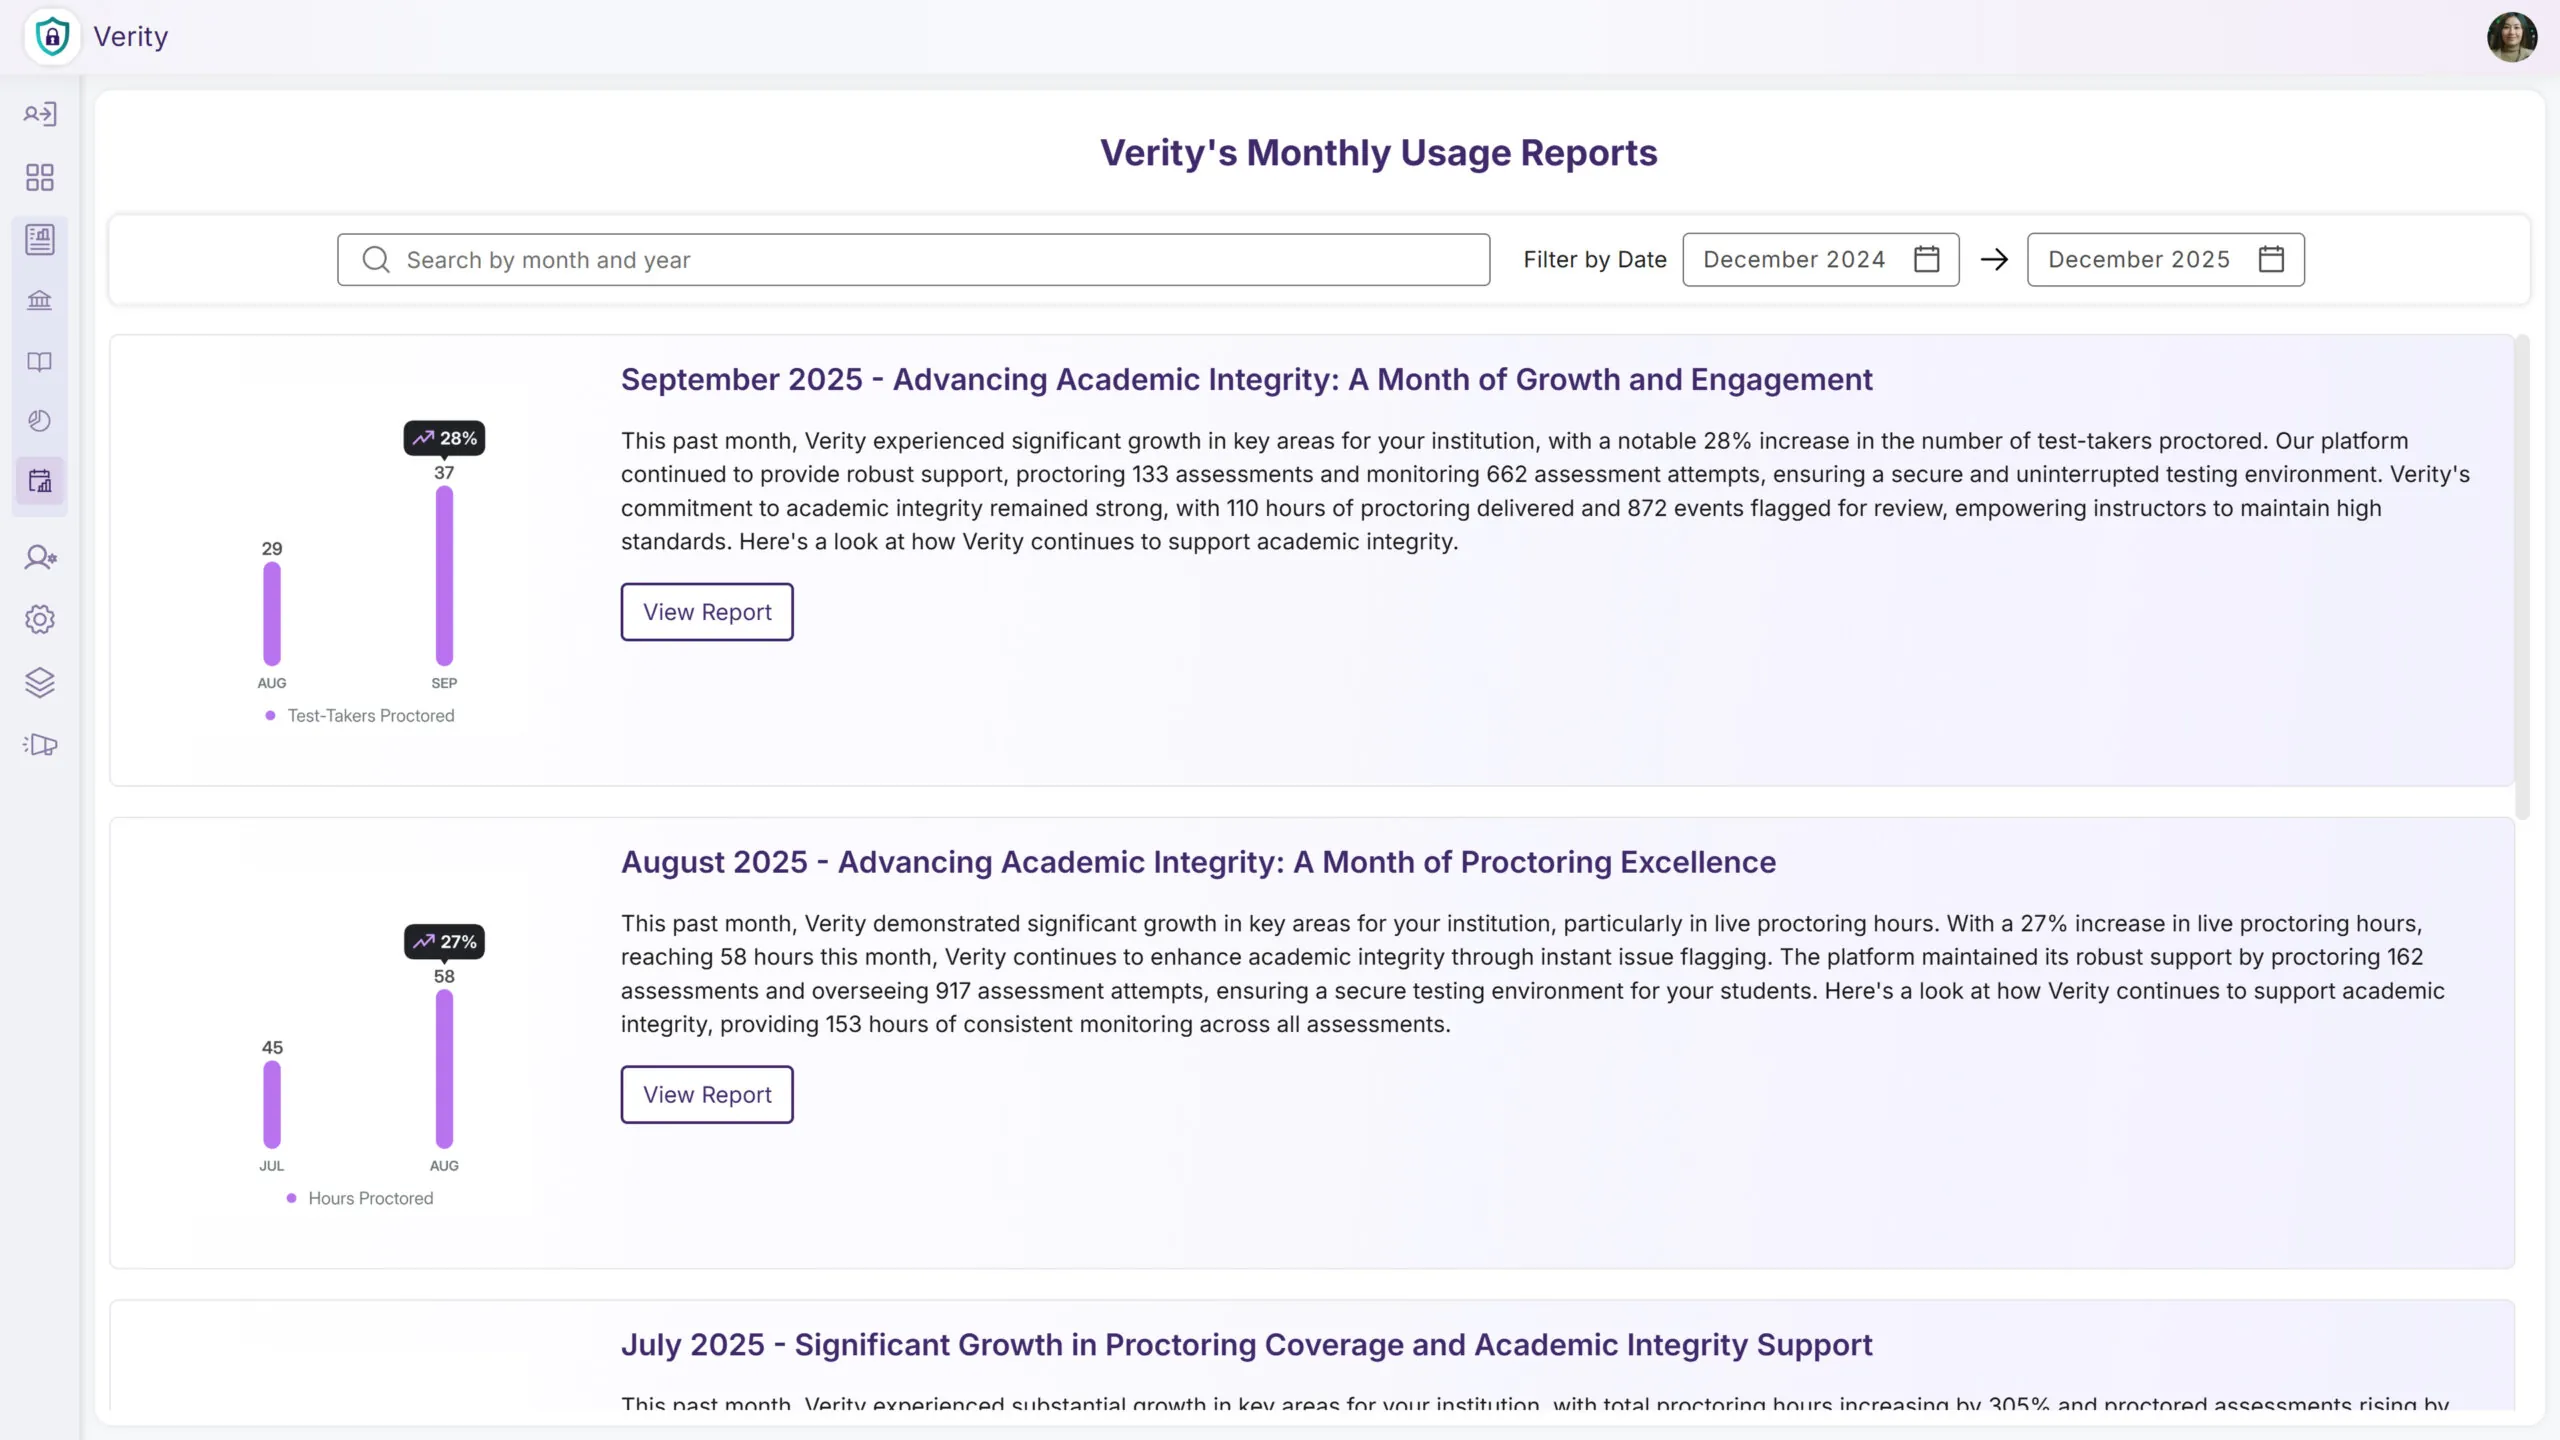Open the reports document icon in sidebar

pos(39,239)
